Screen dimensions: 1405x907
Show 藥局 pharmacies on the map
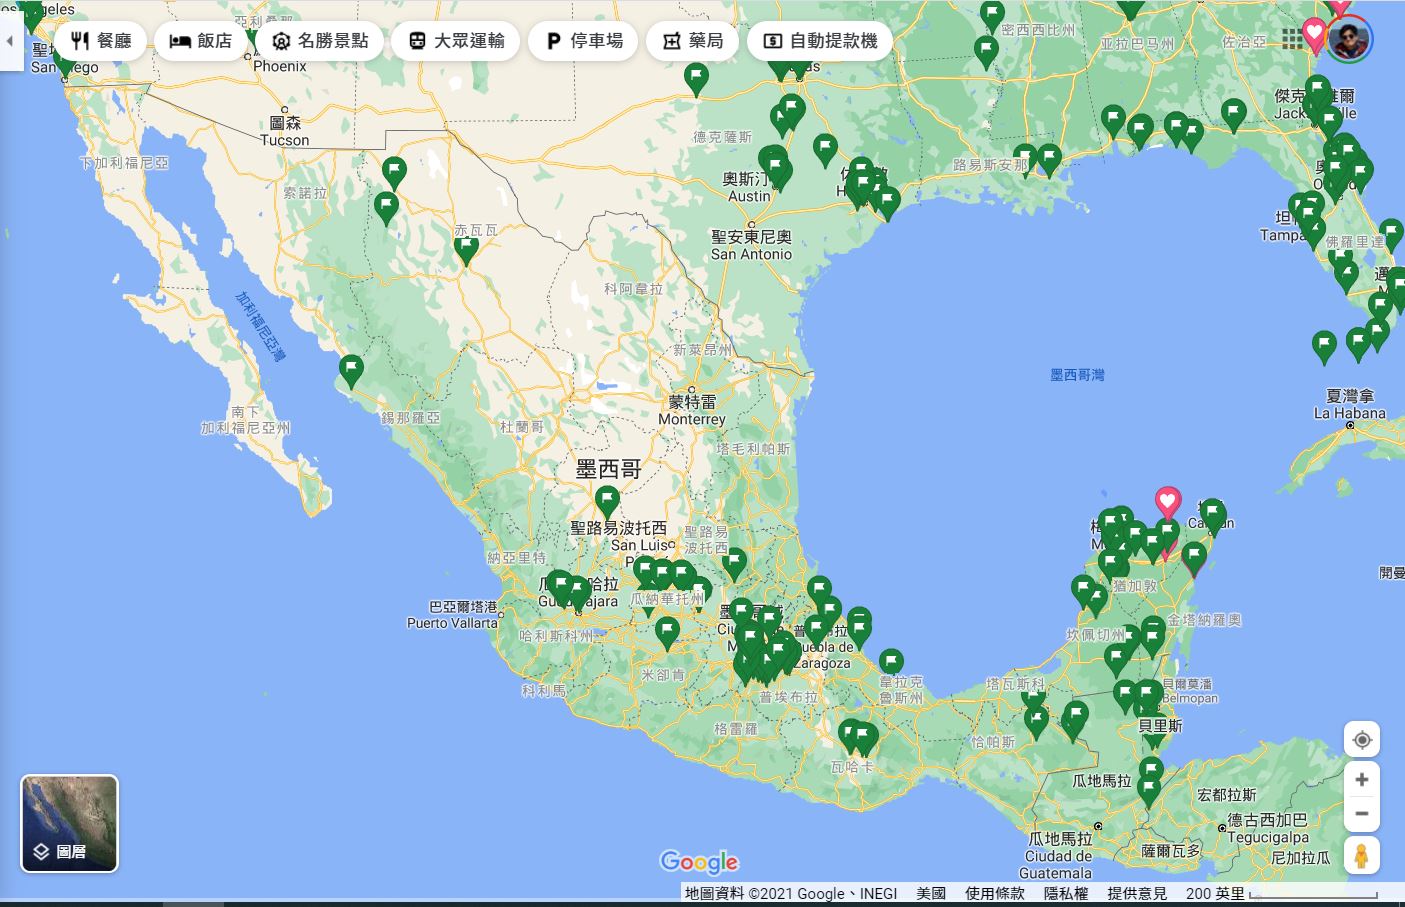(691, 41)
